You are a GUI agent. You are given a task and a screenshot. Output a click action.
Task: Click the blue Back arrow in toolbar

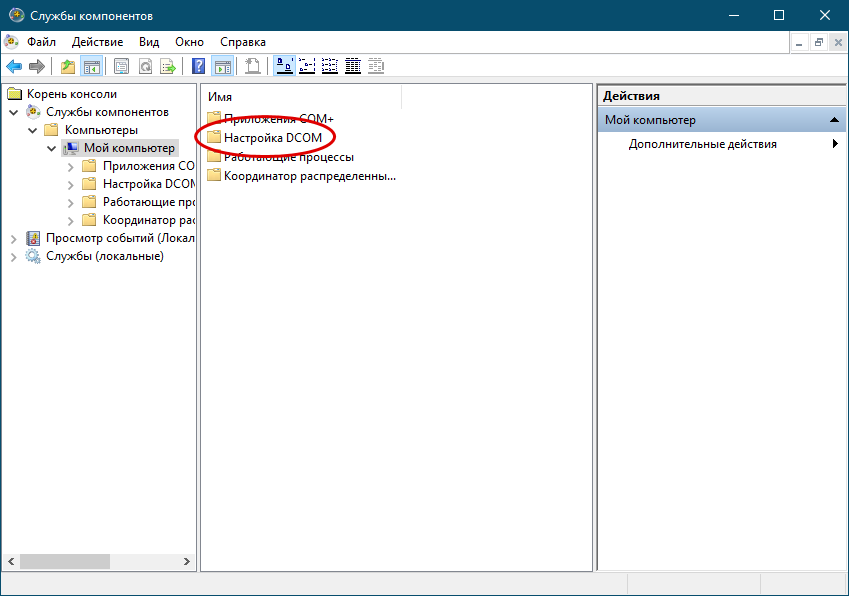[14, 66]
